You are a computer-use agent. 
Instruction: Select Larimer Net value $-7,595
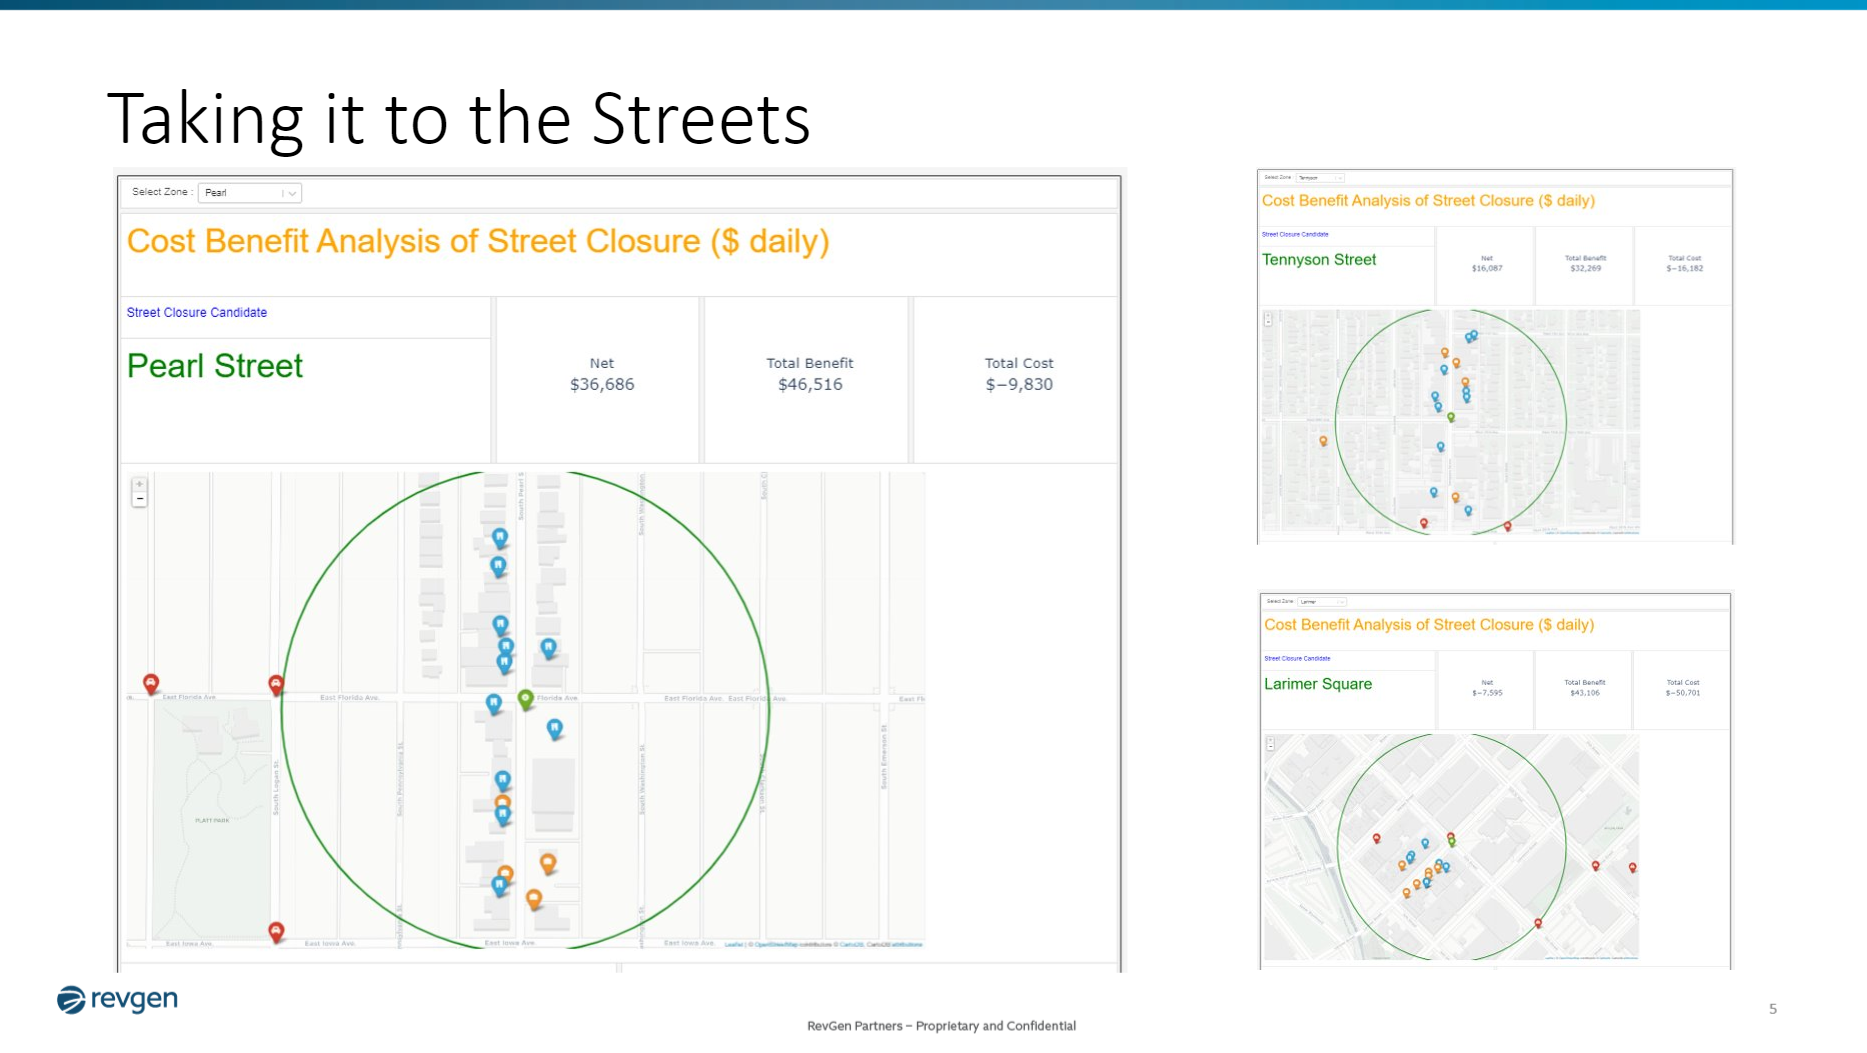[1487, 692]
